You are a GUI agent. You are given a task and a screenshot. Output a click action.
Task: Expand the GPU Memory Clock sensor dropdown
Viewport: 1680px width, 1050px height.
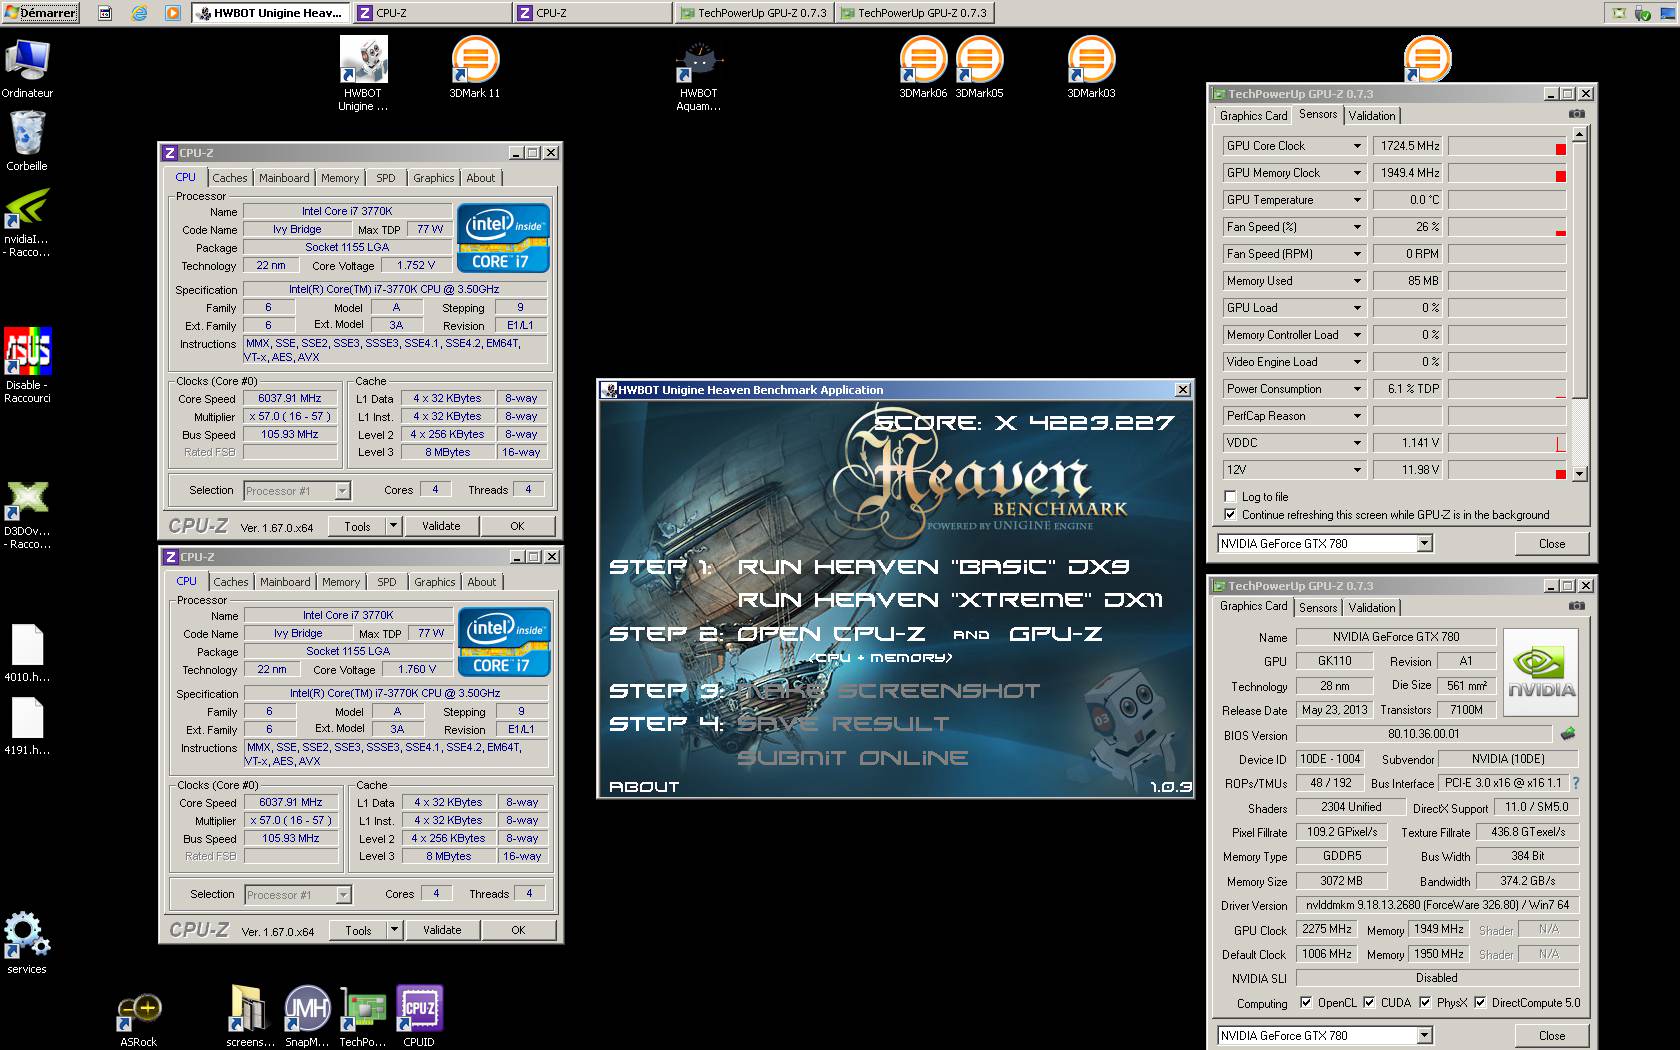click(1357, 173)
